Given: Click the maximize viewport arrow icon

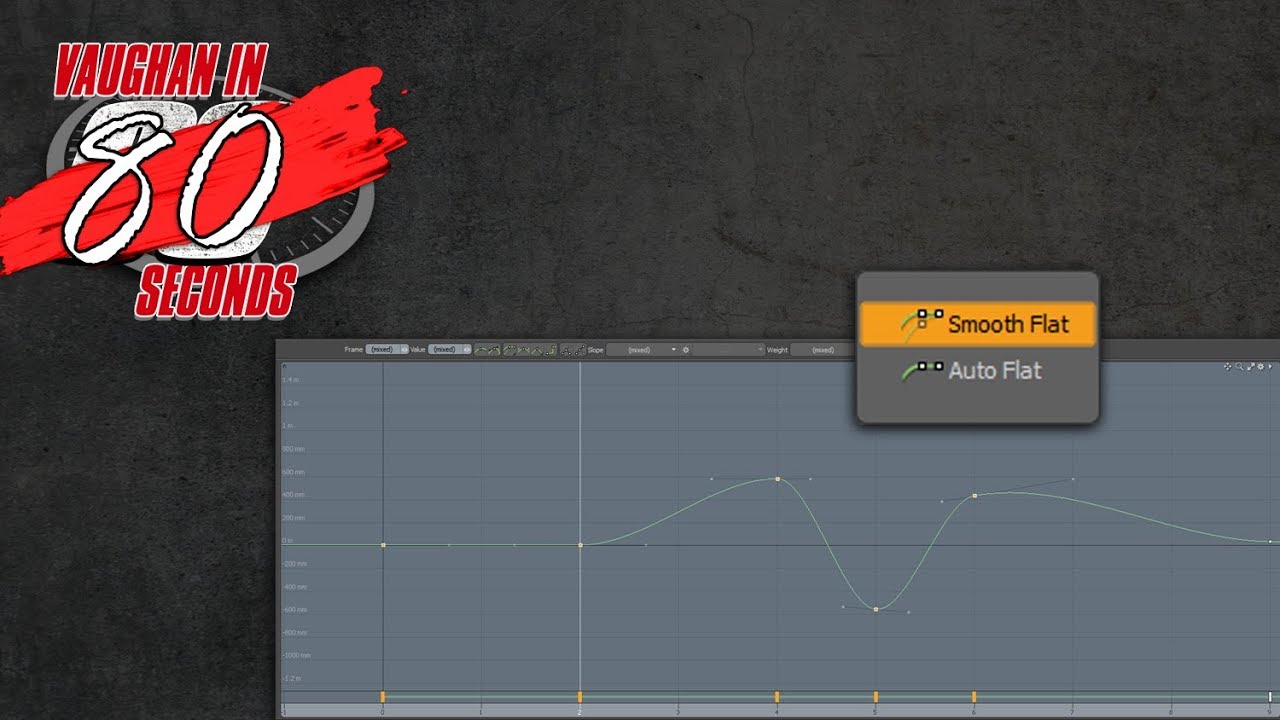Looking at the screenshot, I should 1251,367.
